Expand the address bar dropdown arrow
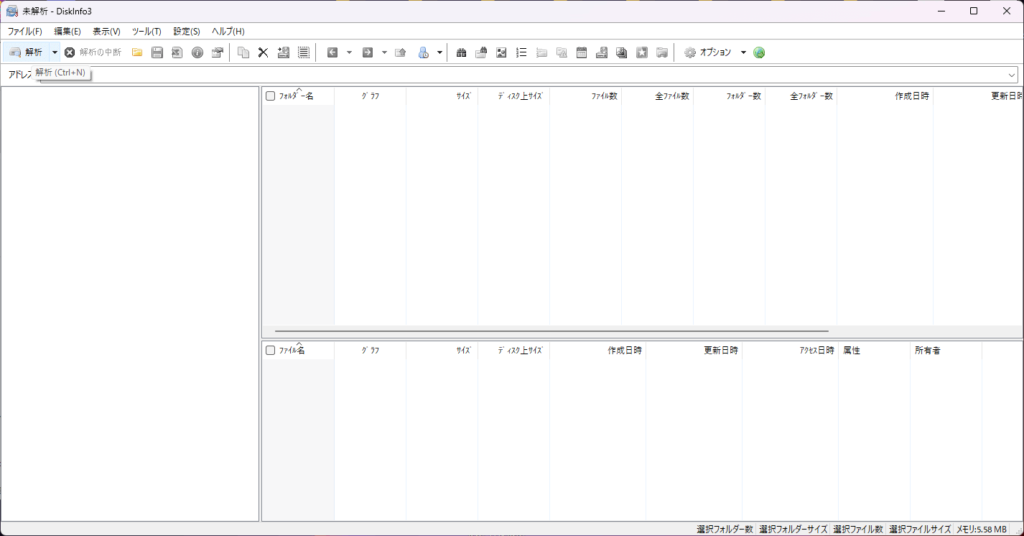The image size is (1024, 536). tap(1012, 75)
